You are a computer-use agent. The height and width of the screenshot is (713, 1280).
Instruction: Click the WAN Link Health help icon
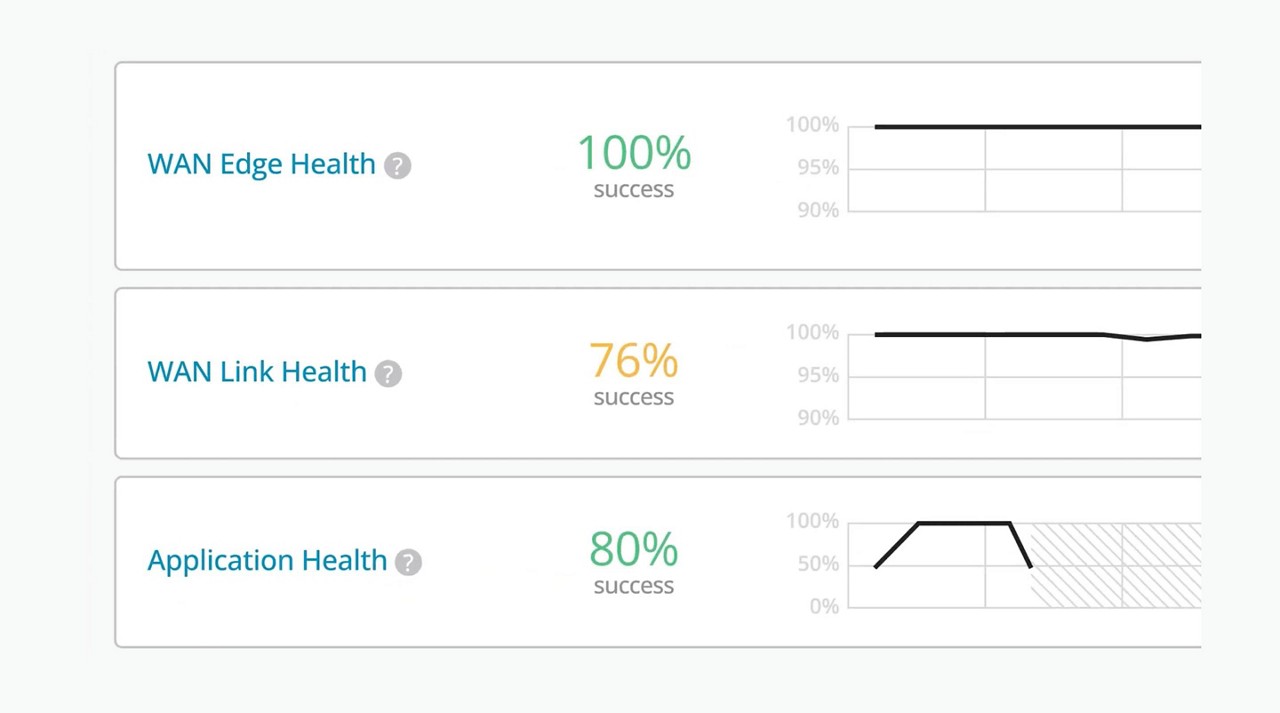[388, 374]
